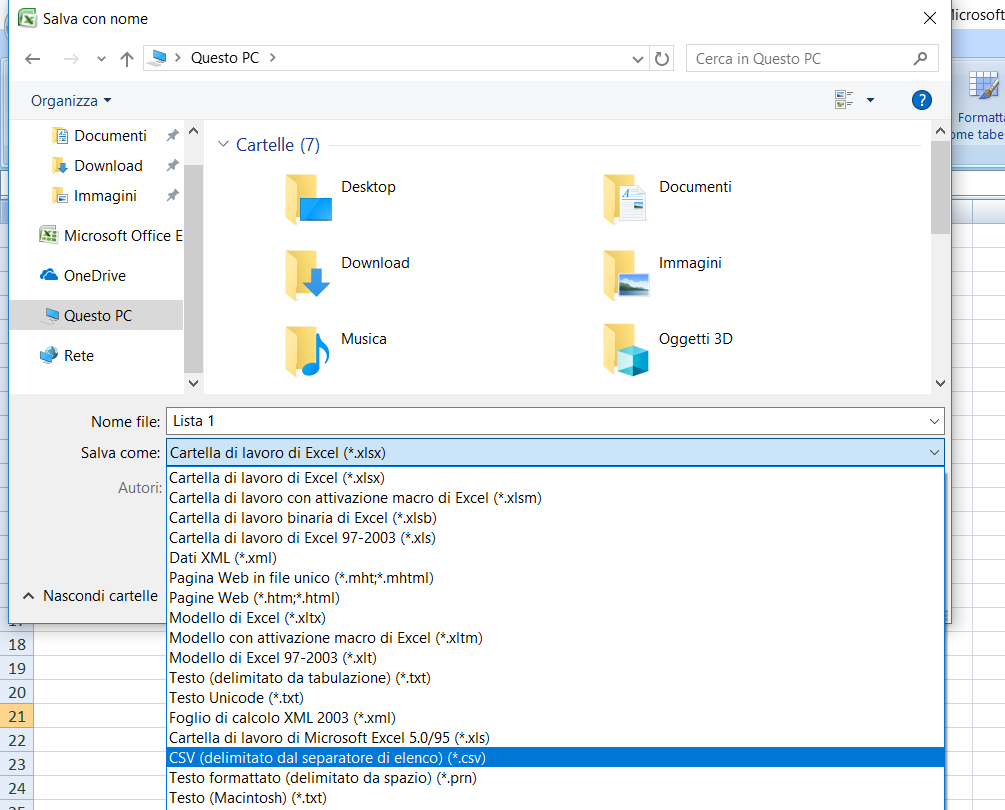Unpin Documenti from quick access
The height and width of the screenshot is (810, 1005).
(172, 136)
